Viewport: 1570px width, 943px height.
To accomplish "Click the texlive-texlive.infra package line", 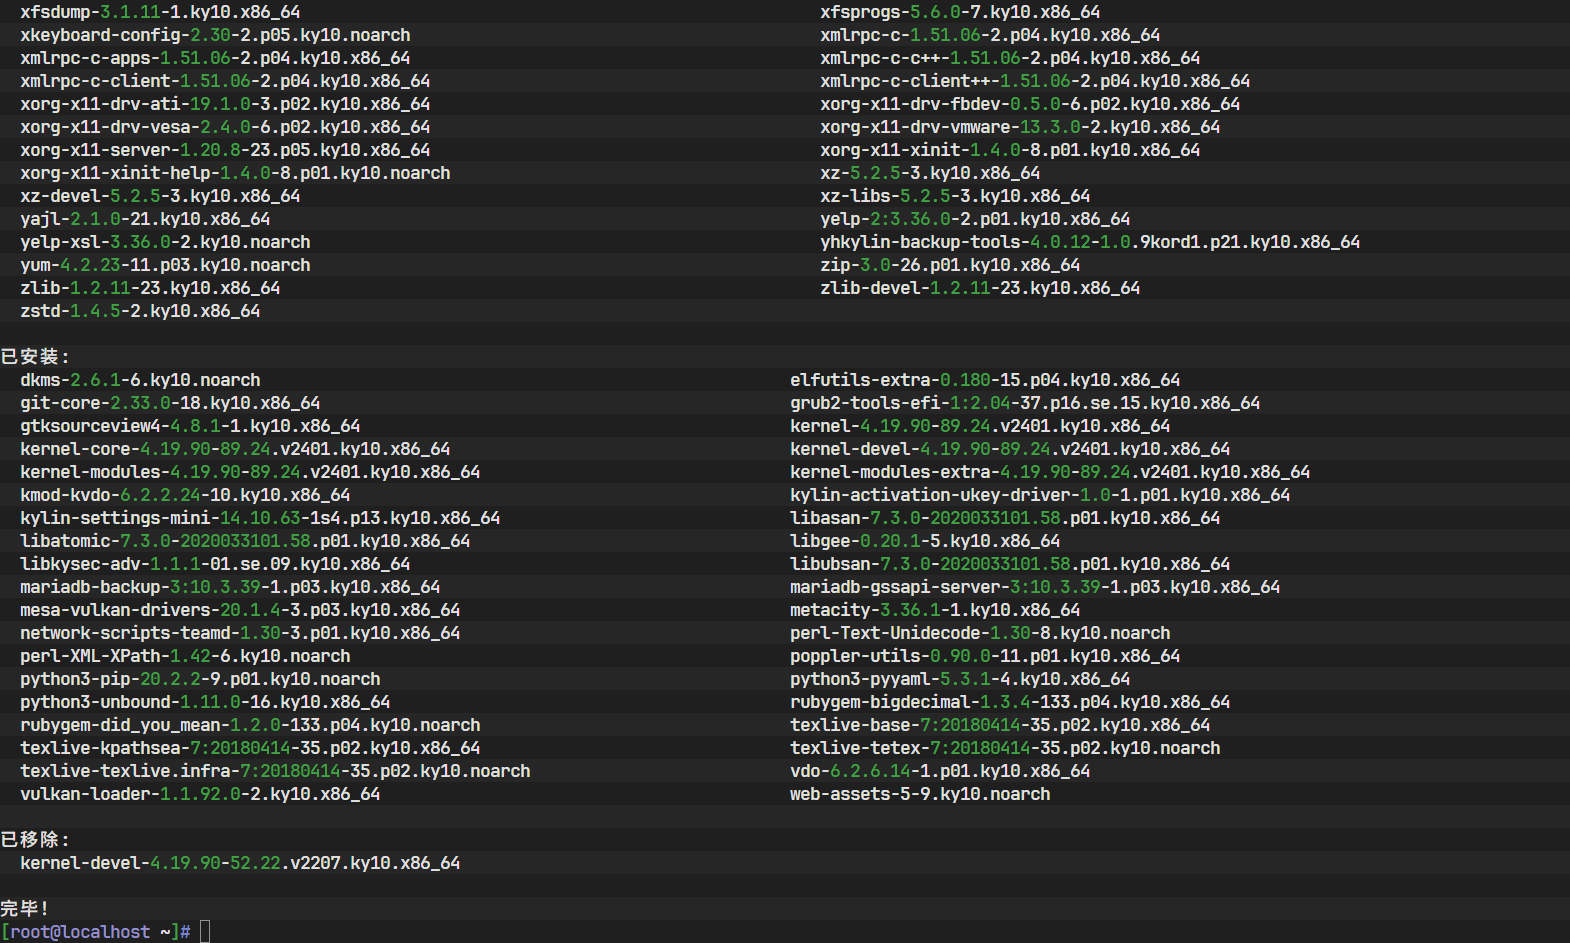I will (275, 771).
